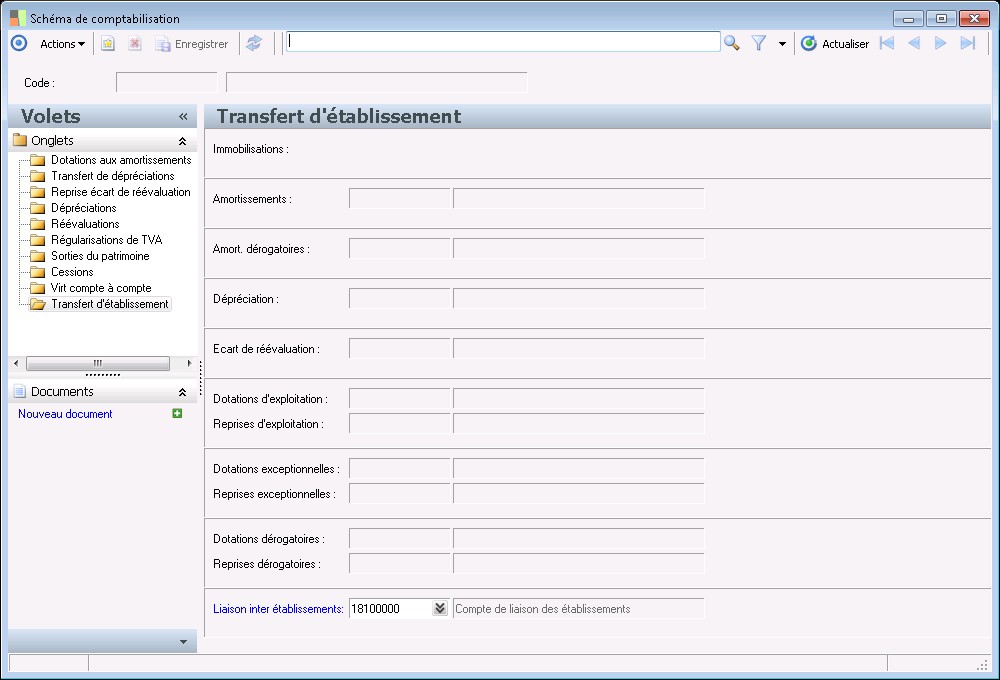Go to the first record arrow
This screenshot has width=1000, height=680.
click(x=886, y=43)
